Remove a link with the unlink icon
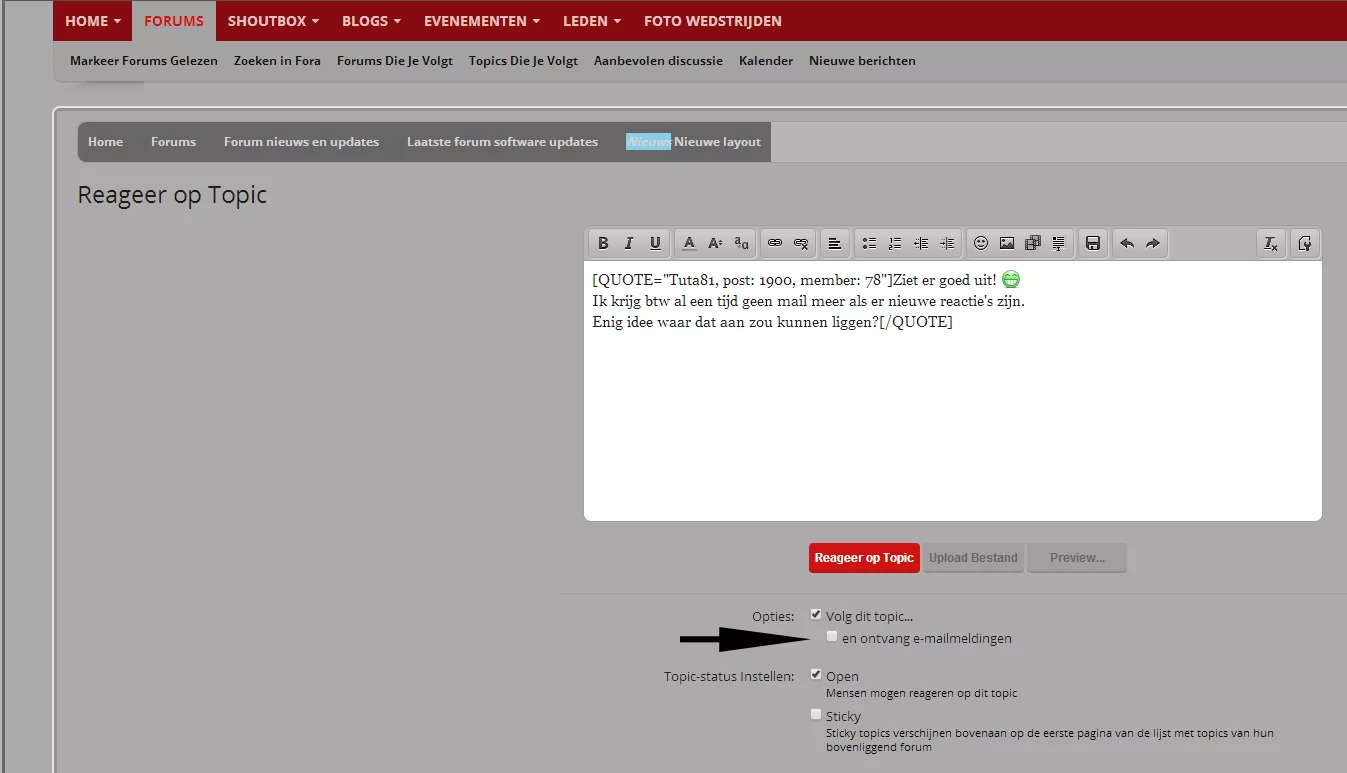1347x773 pixels. coord(800,243)
